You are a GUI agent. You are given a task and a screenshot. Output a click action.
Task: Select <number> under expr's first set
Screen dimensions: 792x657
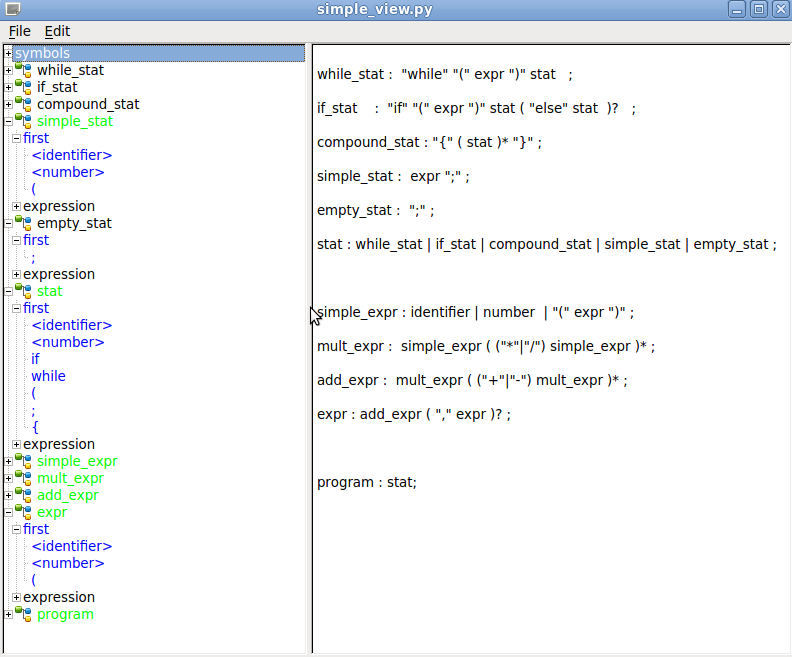[x=68, y=564]
